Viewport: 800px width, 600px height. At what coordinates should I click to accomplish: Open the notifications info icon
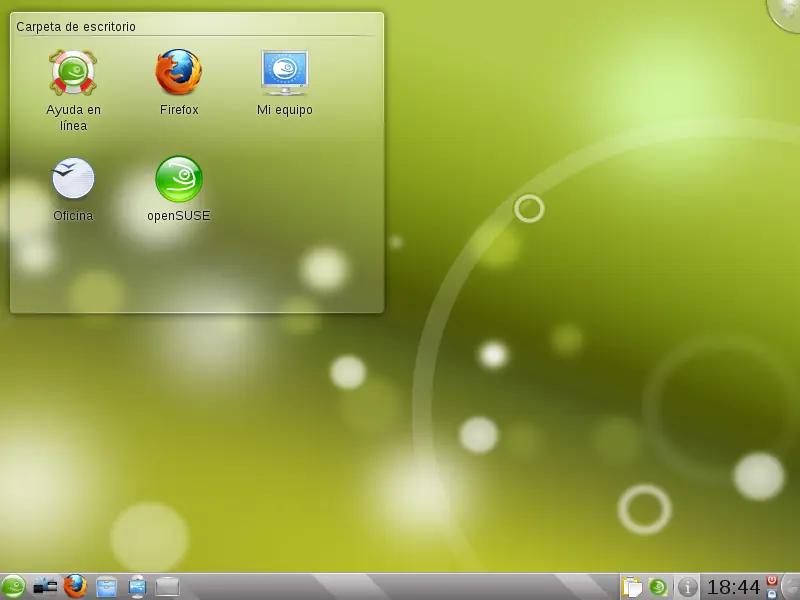[688, 587]
